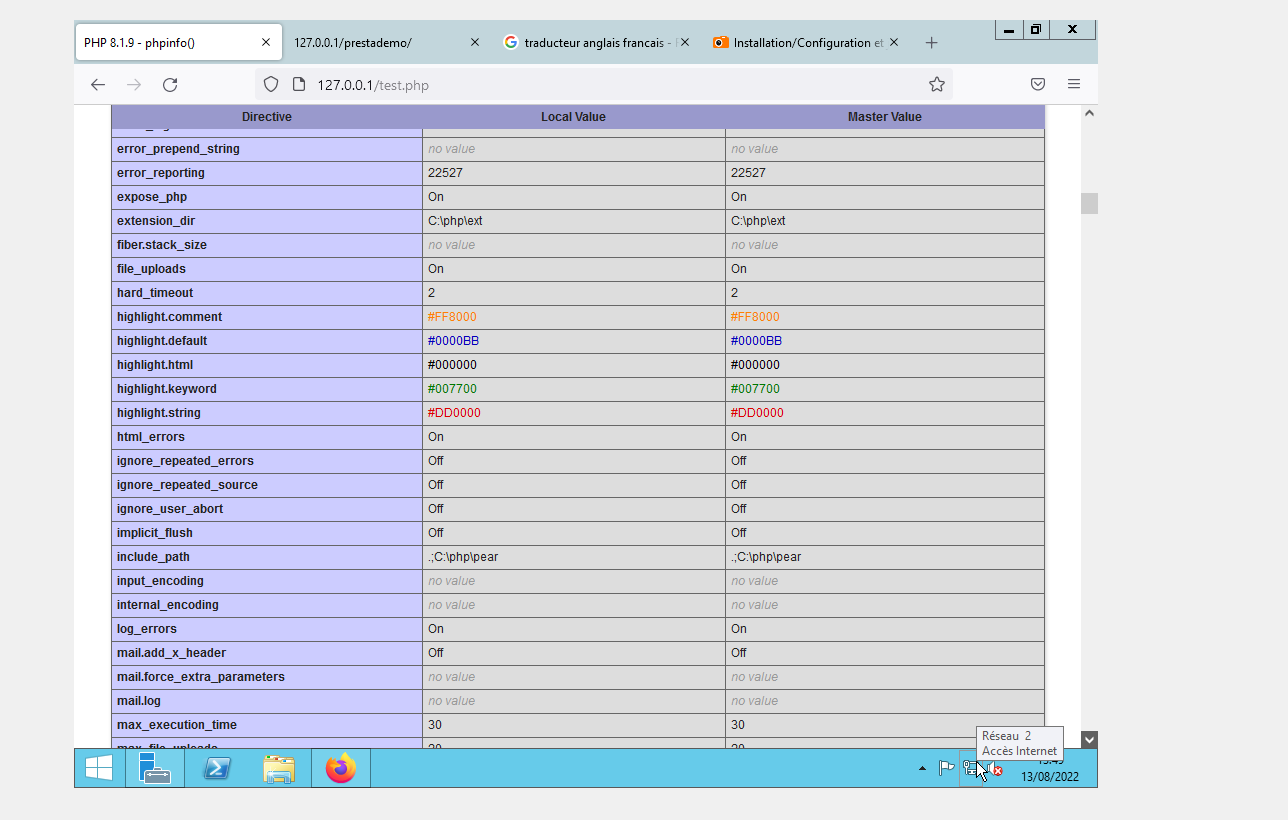Close the Installation/Configuration tab
This screenshot has height=820, width=1288.
click(894, 43)
